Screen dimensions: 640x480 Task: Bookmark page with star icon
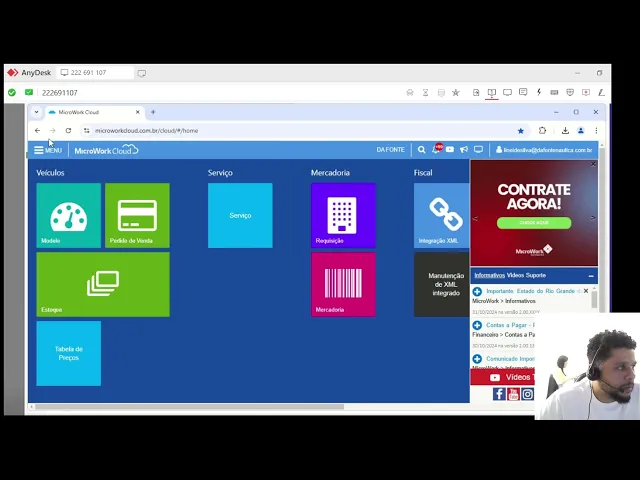coord(520,131)
